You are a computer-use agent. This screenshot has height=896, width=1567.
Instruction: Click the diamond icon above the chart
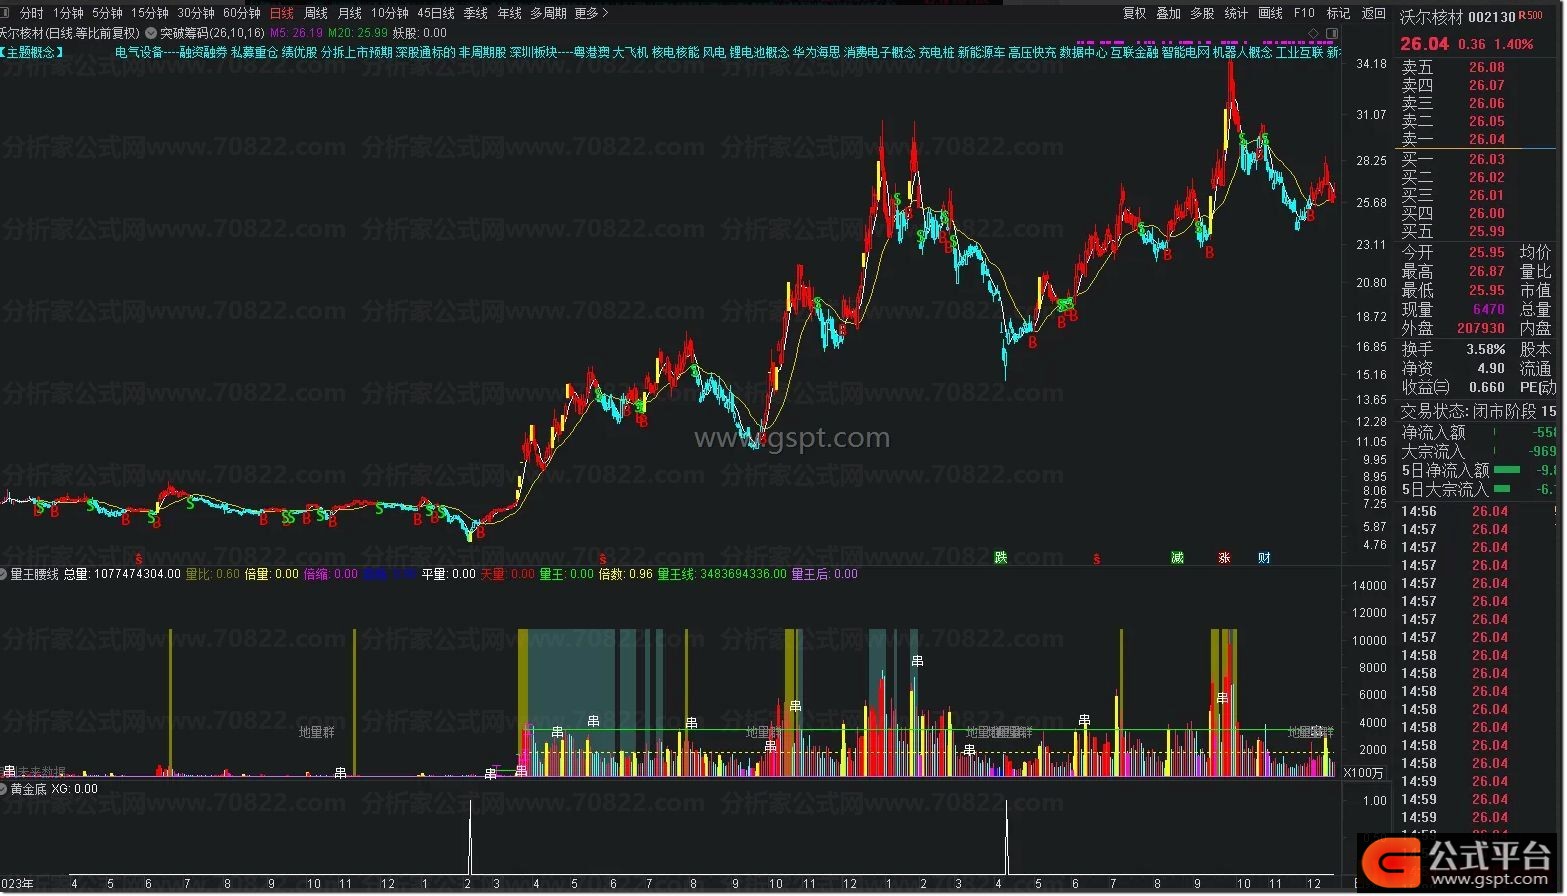click(1313, 33)
